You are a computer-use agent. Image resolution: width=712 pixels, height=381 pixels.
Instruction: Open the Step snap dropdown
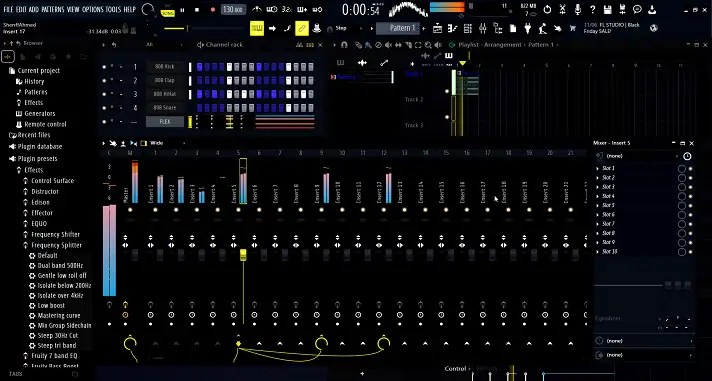pos(346,28)
